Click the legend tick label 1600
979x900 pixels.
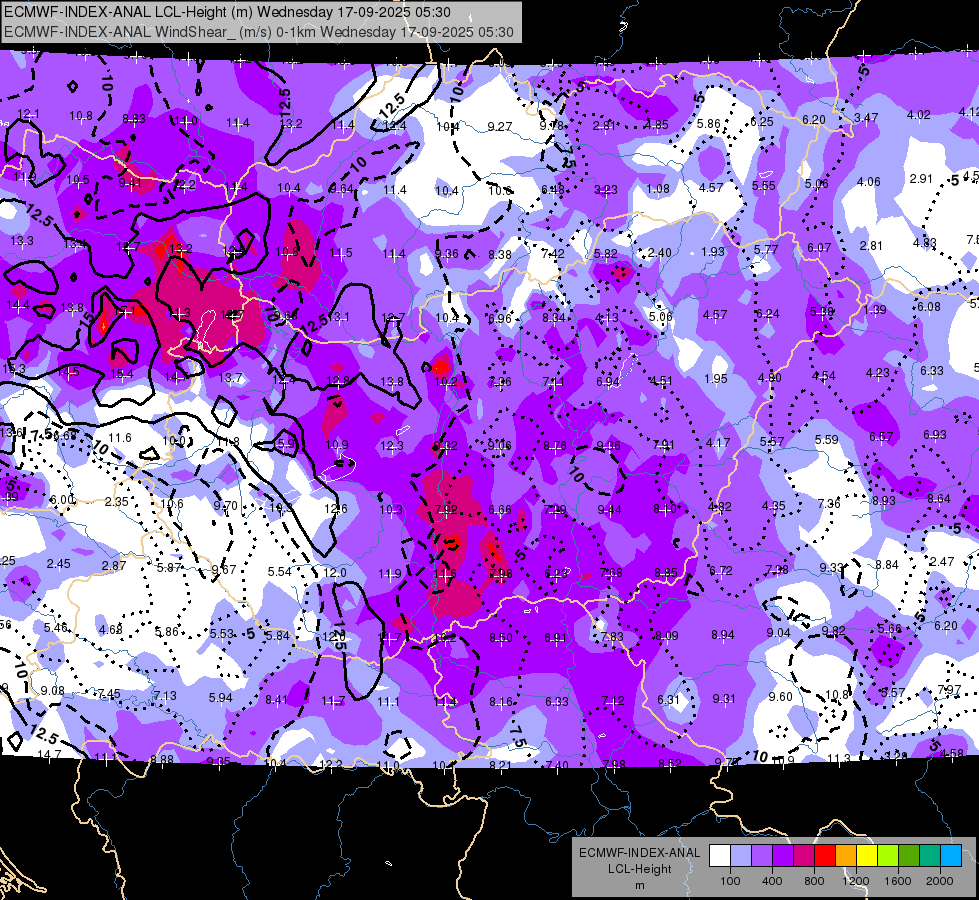pos(898,881)
